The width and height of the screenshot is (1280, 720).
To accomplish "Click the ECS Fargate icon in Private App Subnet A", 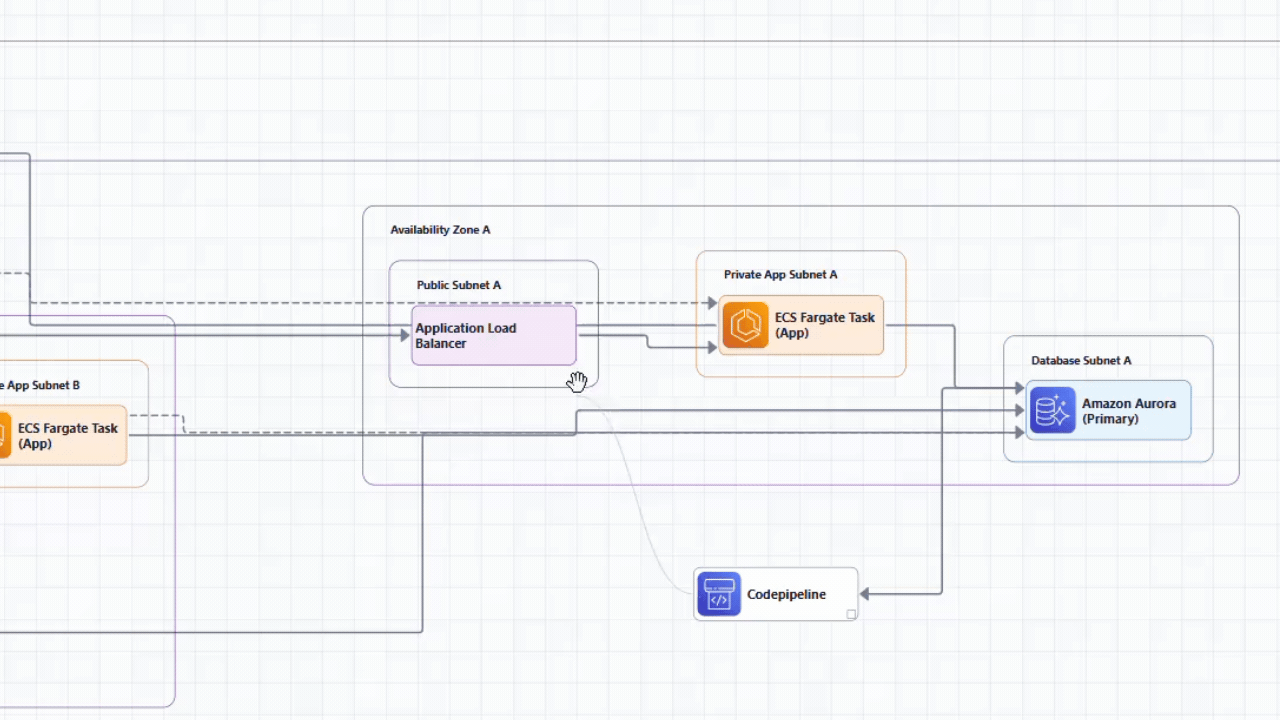I will tap(745, 325).
